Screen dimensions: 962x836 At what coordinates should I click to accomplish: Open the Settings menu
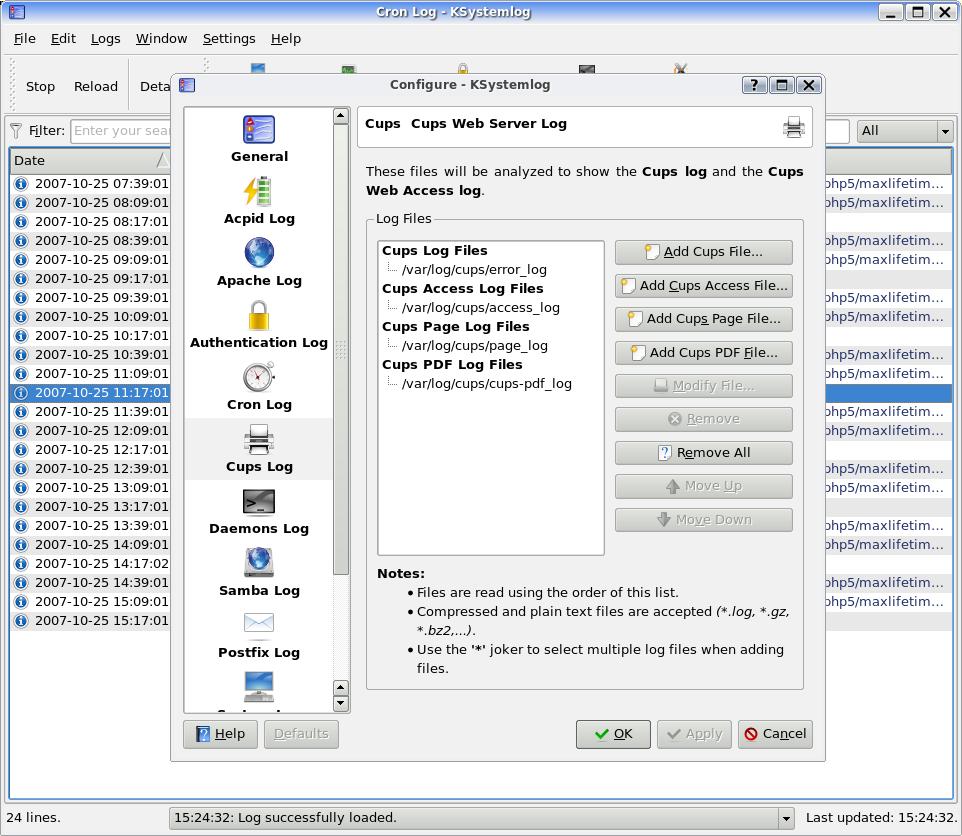[x=229, y=39]
